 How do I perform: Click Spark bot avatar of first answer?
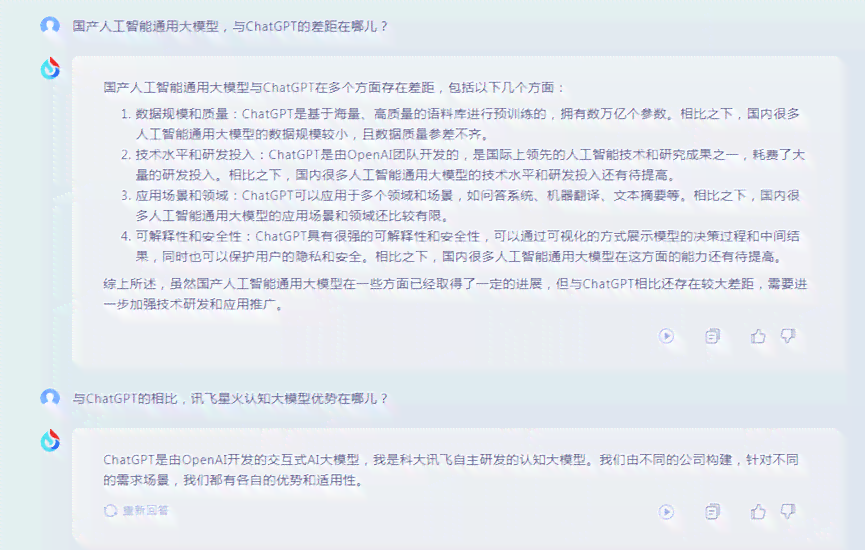coord(50,68)
